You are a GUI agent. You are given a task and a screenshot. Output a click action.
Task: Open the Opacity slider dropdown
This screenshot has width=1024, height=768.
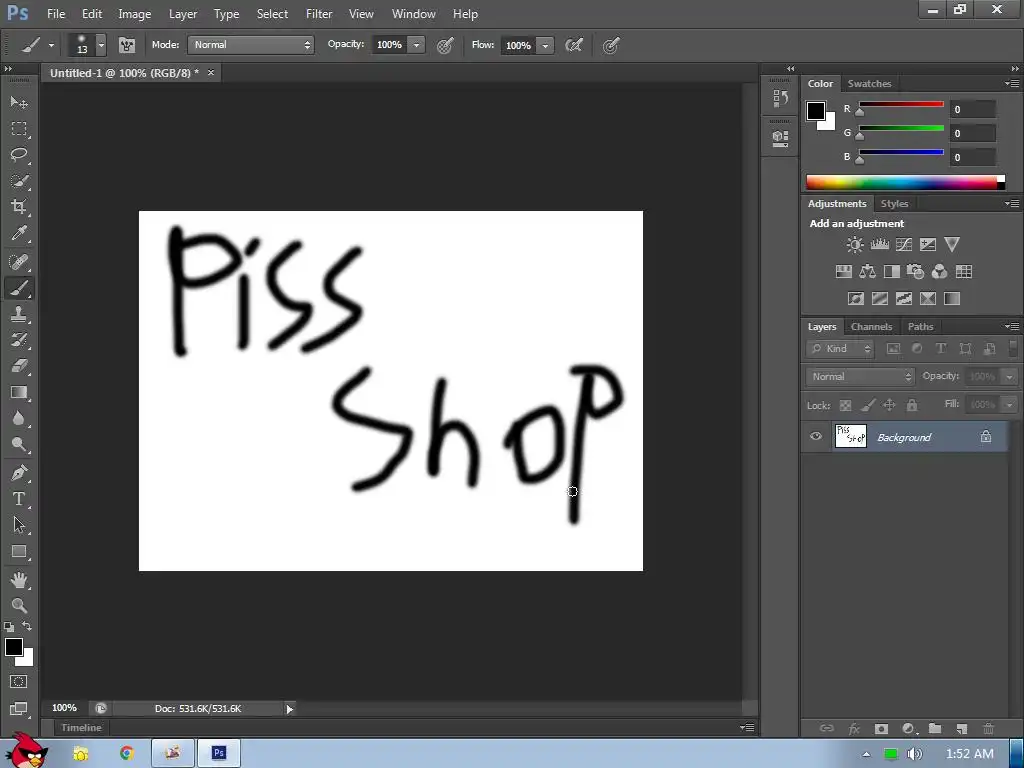[x=416, y=45]
